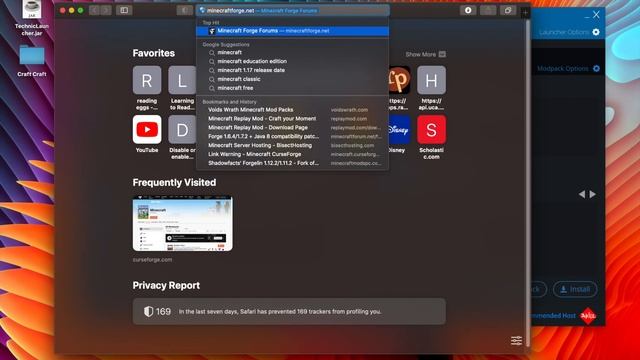The height and width of the screenshot is (360, 640).
Task: Click right arrow in Technic Launcher
Action: [592, 194]
